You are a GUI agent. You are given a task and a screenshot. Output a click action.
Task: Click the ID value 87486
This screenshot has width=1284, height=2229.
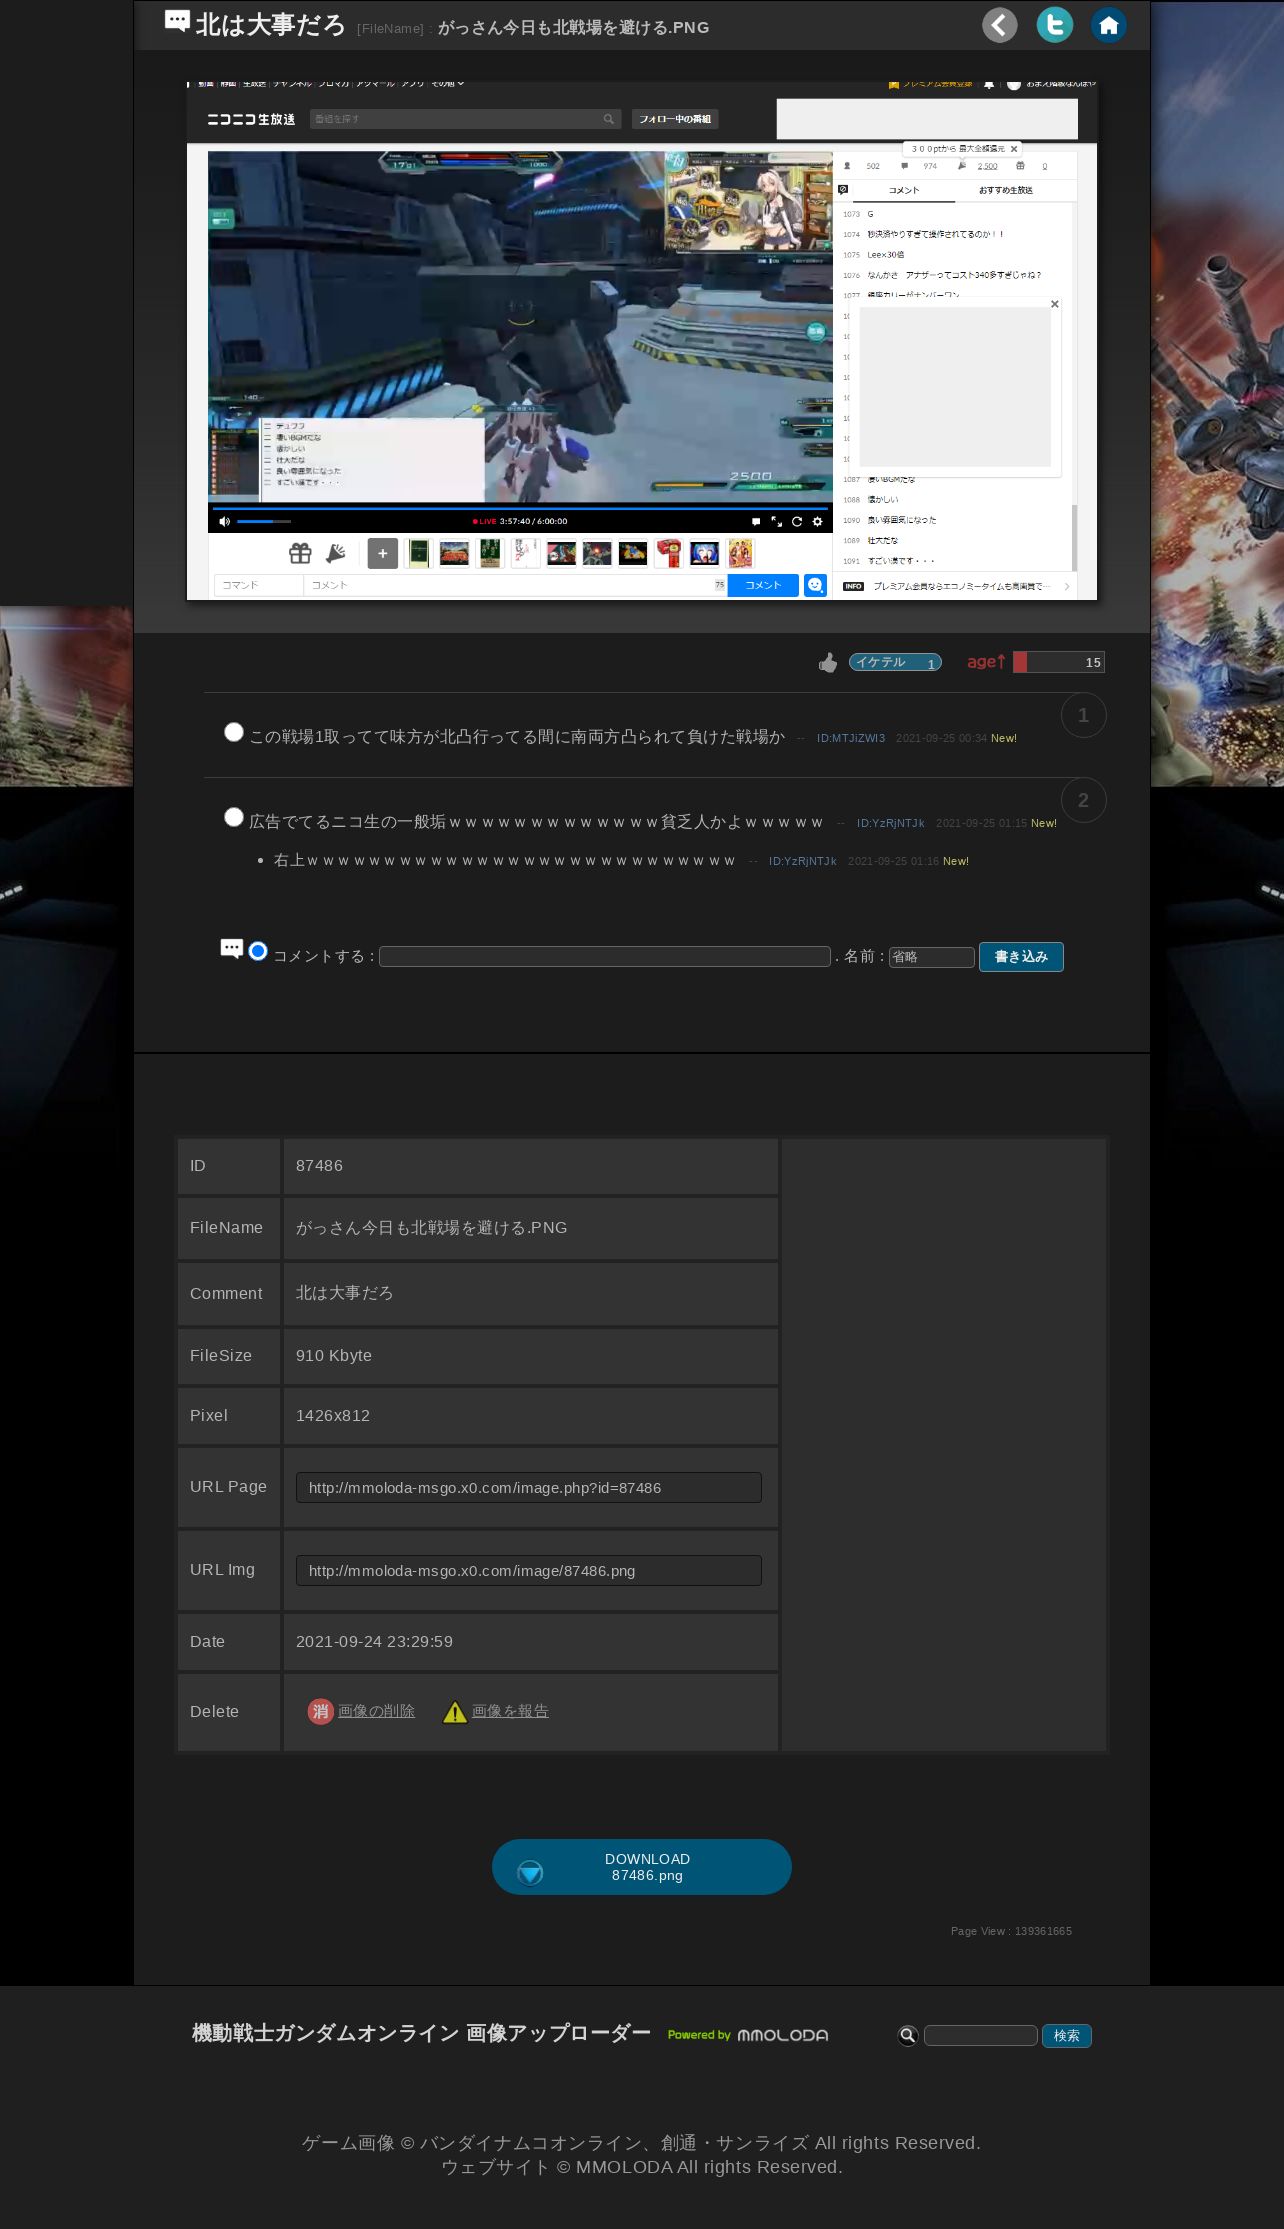click(x=319, y=1166)
